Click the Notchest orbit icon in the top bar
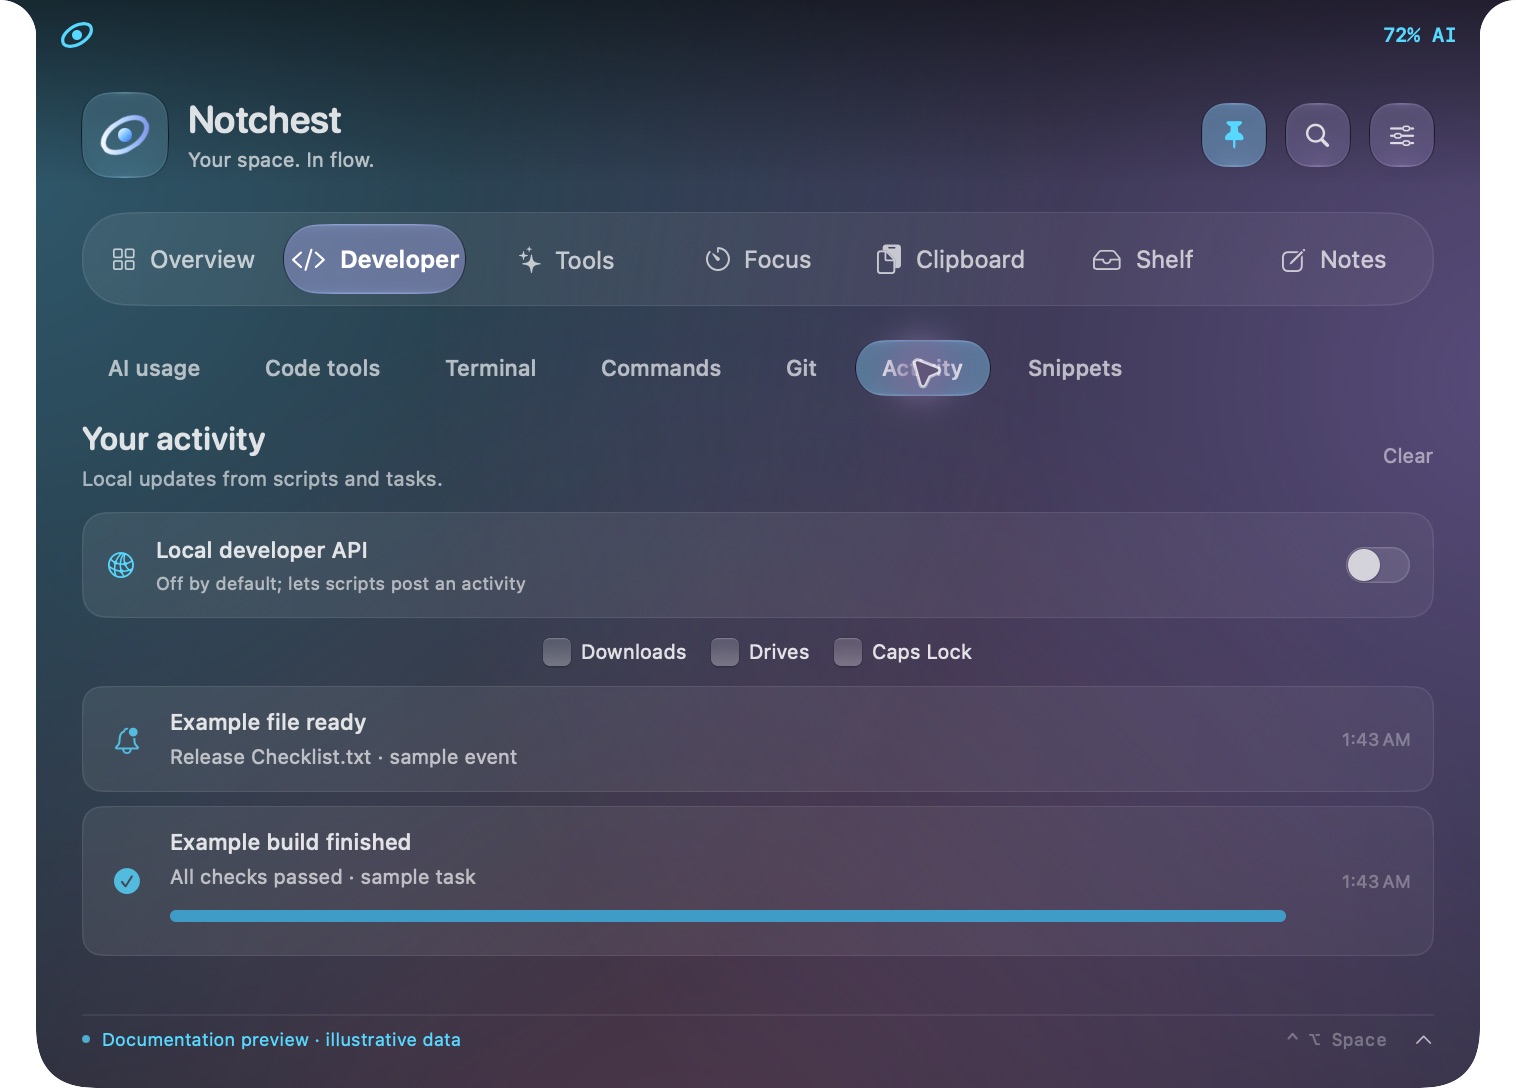 pos(77,35)
